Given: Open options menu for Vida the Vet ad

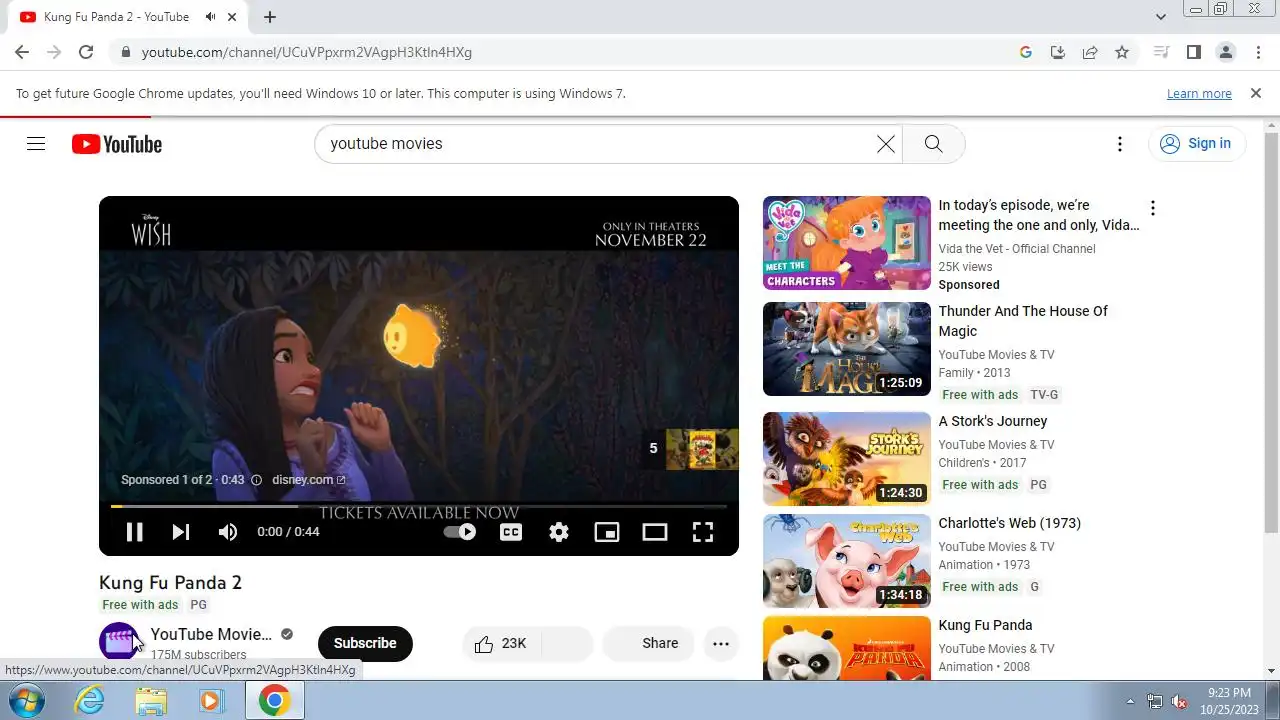Looking at the screenshot, I should [1153, 208].
